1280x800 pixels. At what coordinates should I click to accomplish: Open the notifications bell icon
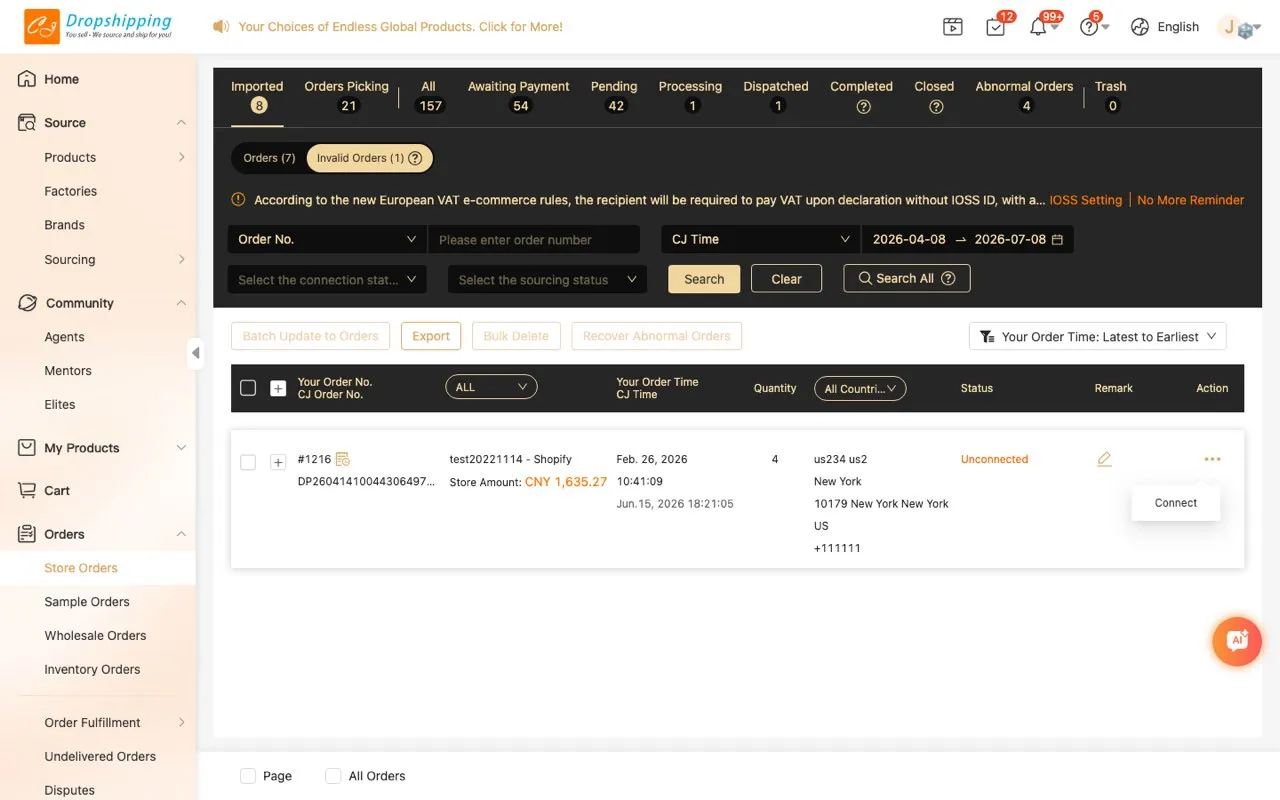point(1038,27)
